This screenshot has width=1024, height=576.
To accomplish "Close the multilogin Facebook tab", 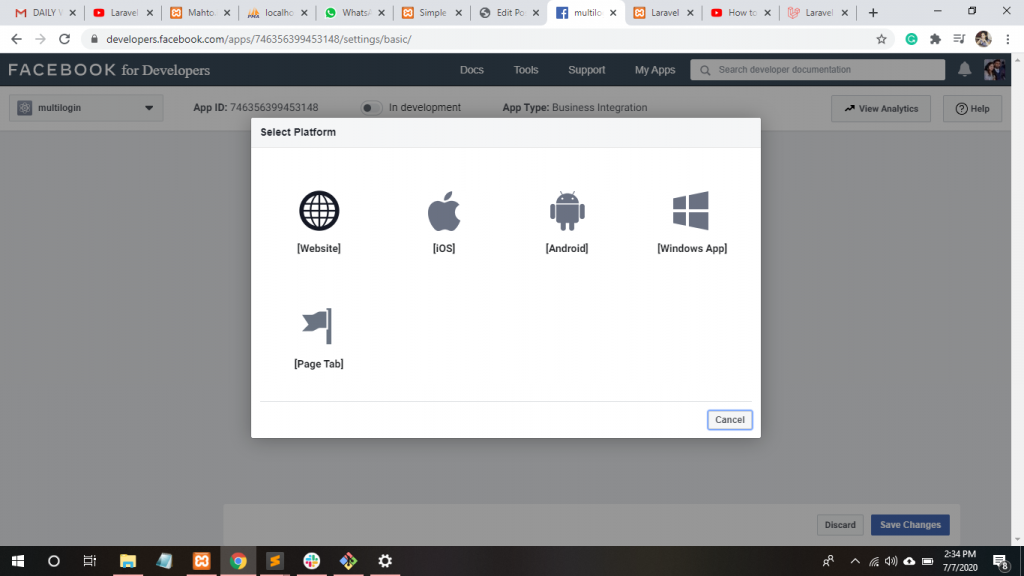I will 613,12.
